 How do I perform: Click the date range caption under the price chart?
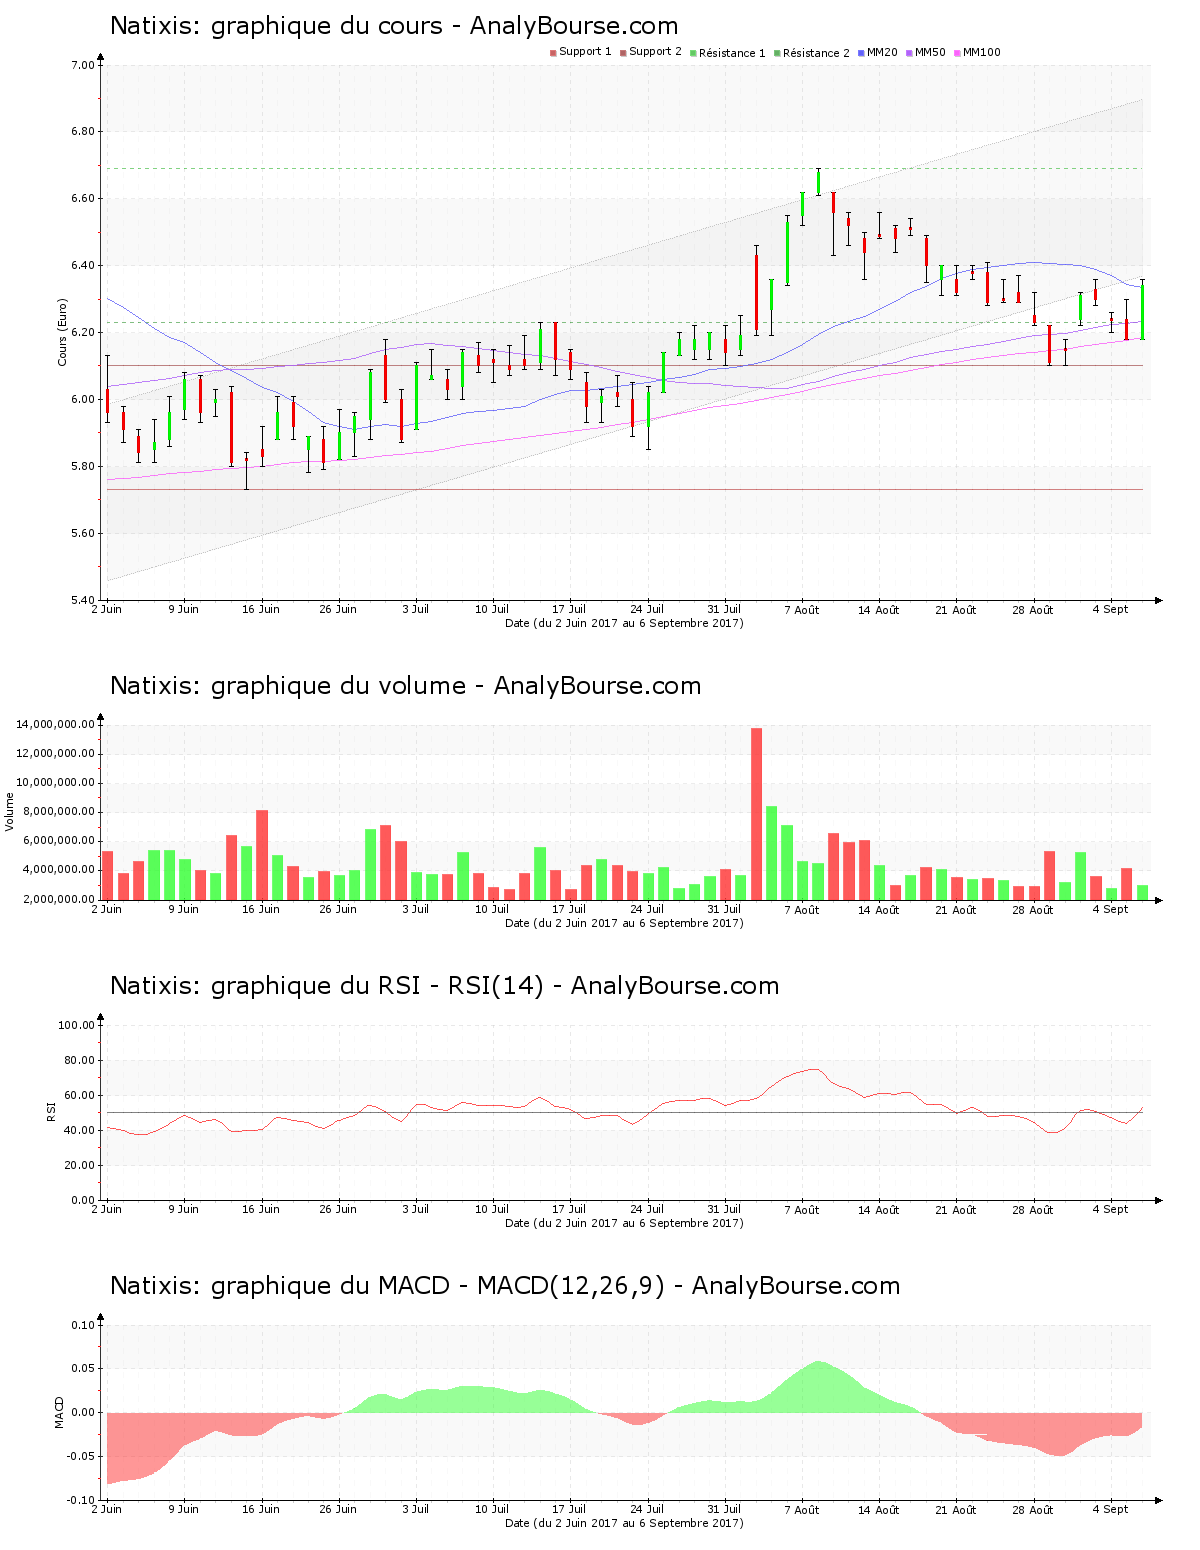point(624,623)
